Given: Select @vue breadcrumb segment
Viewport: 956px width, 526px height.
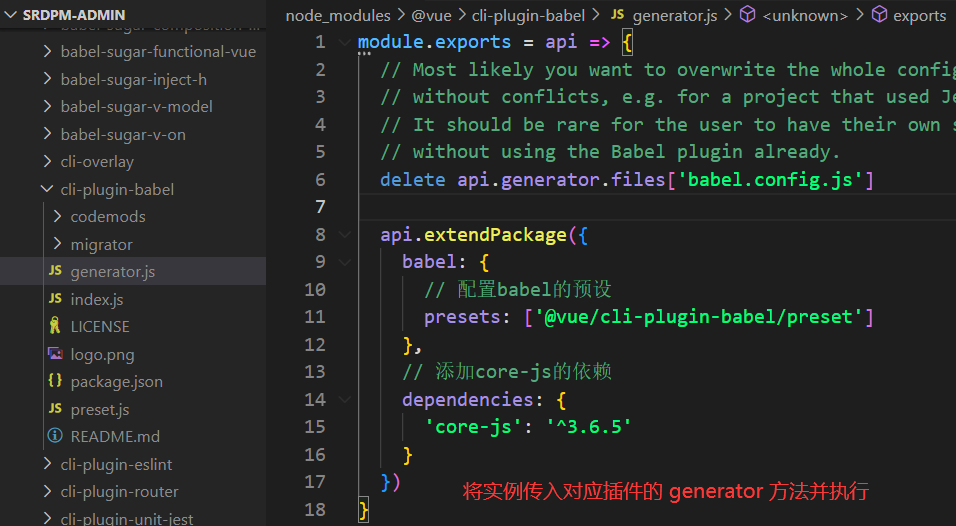Looking at the screenshot, I should point(432,15).
